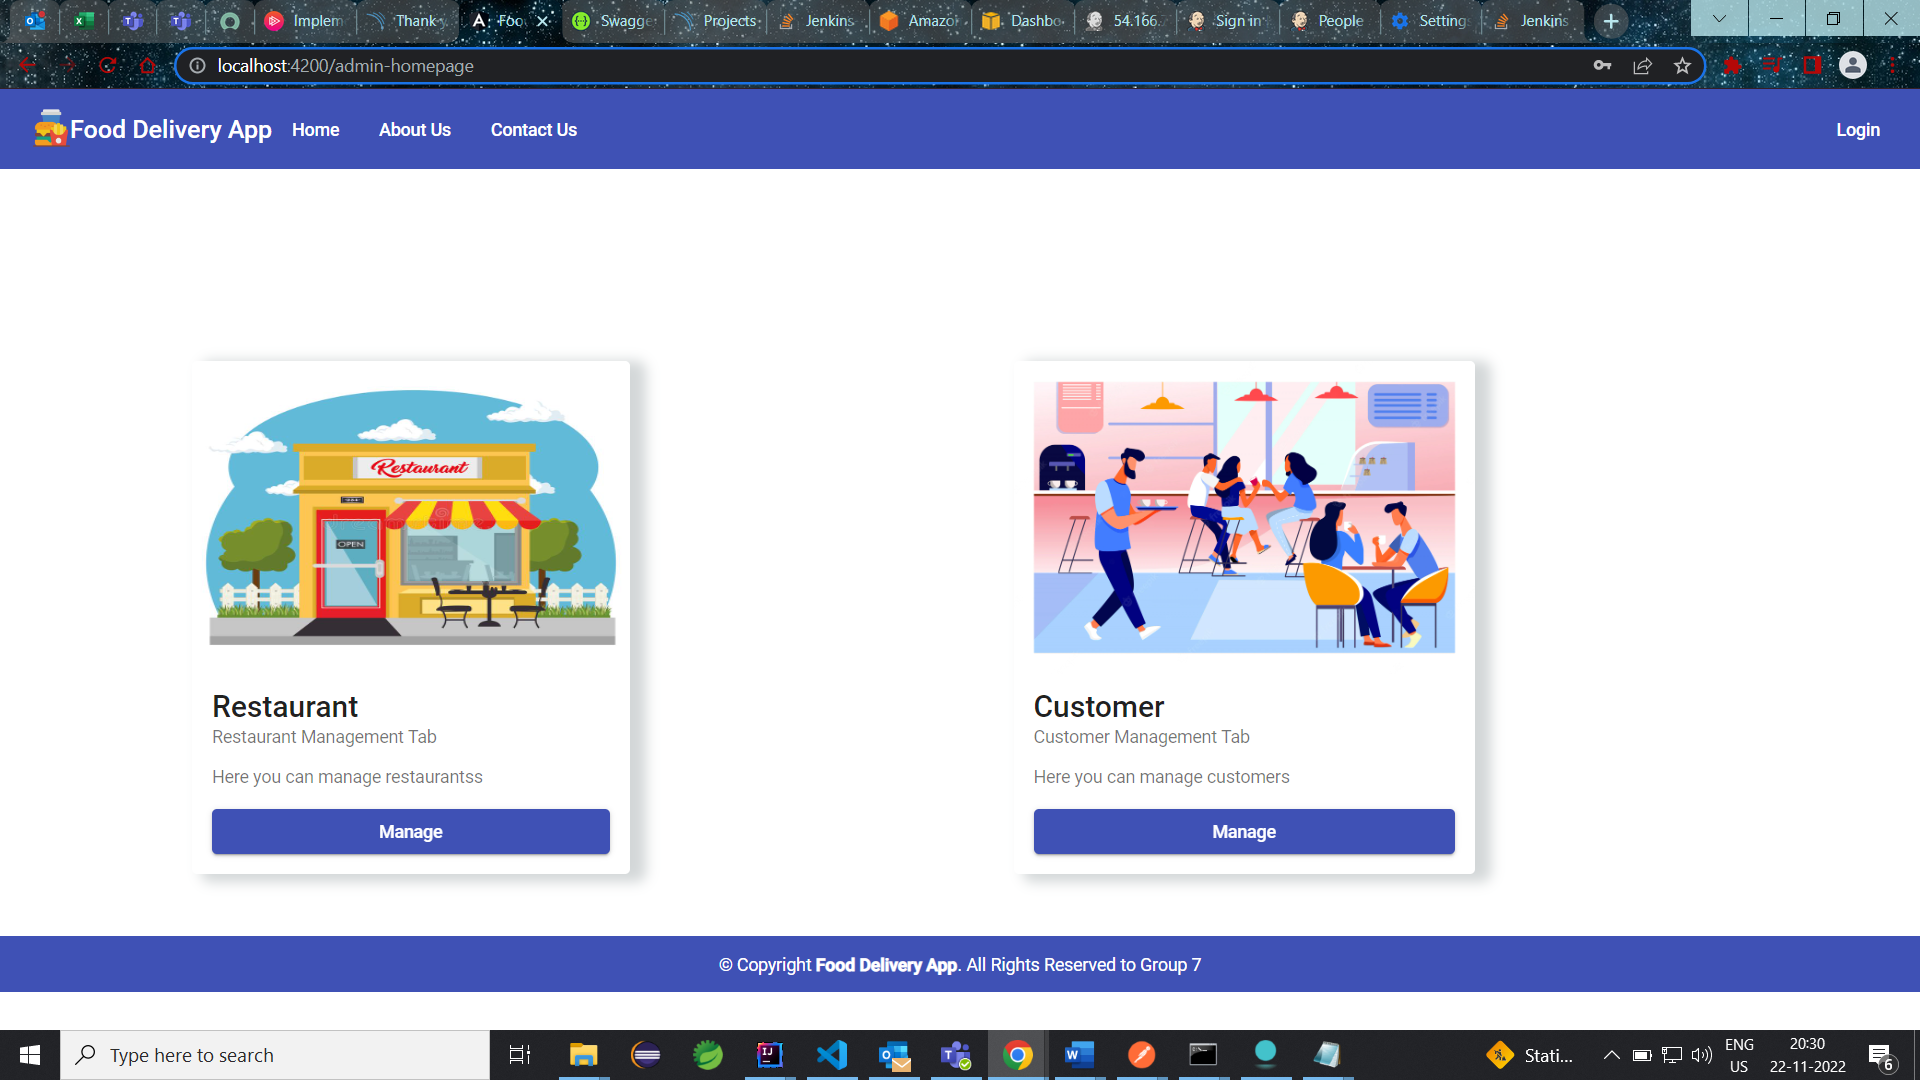Image resolution: width=1920 pixels, height=1080 pixels.
Task: Open the Chrome profile avatar
Action: tap(1852, 66)
